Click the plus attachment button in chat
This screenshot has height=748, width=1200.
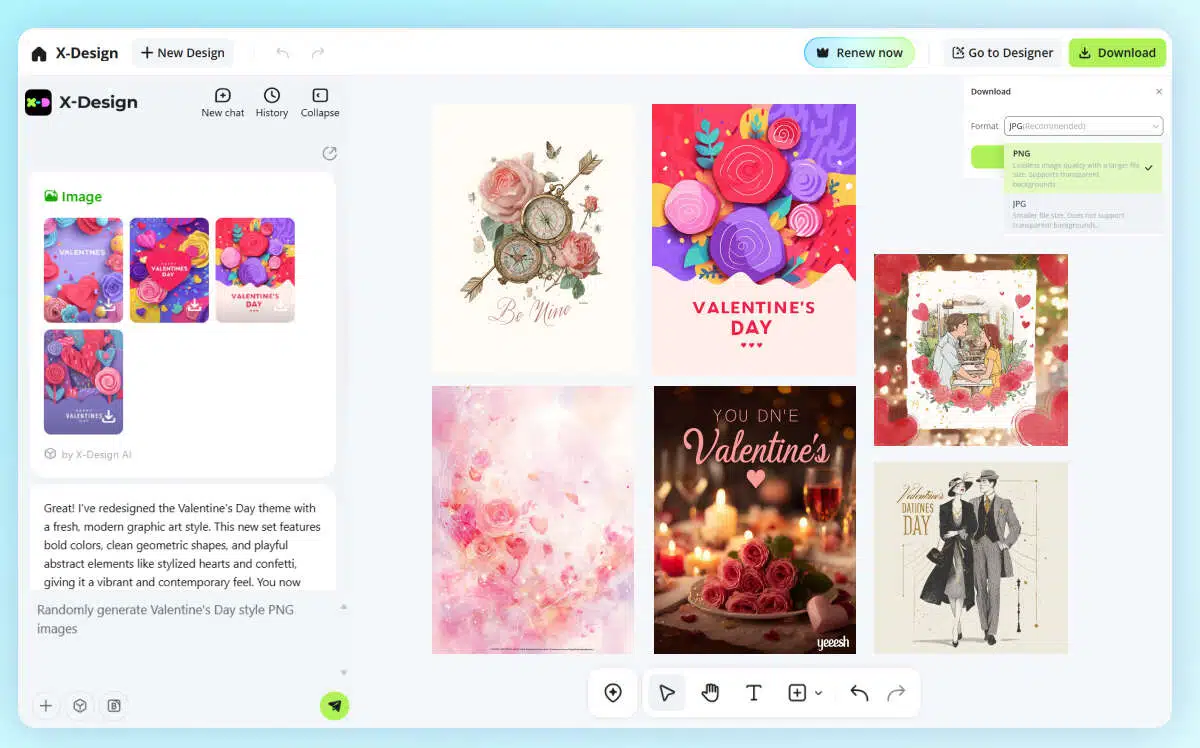[45, 706]
